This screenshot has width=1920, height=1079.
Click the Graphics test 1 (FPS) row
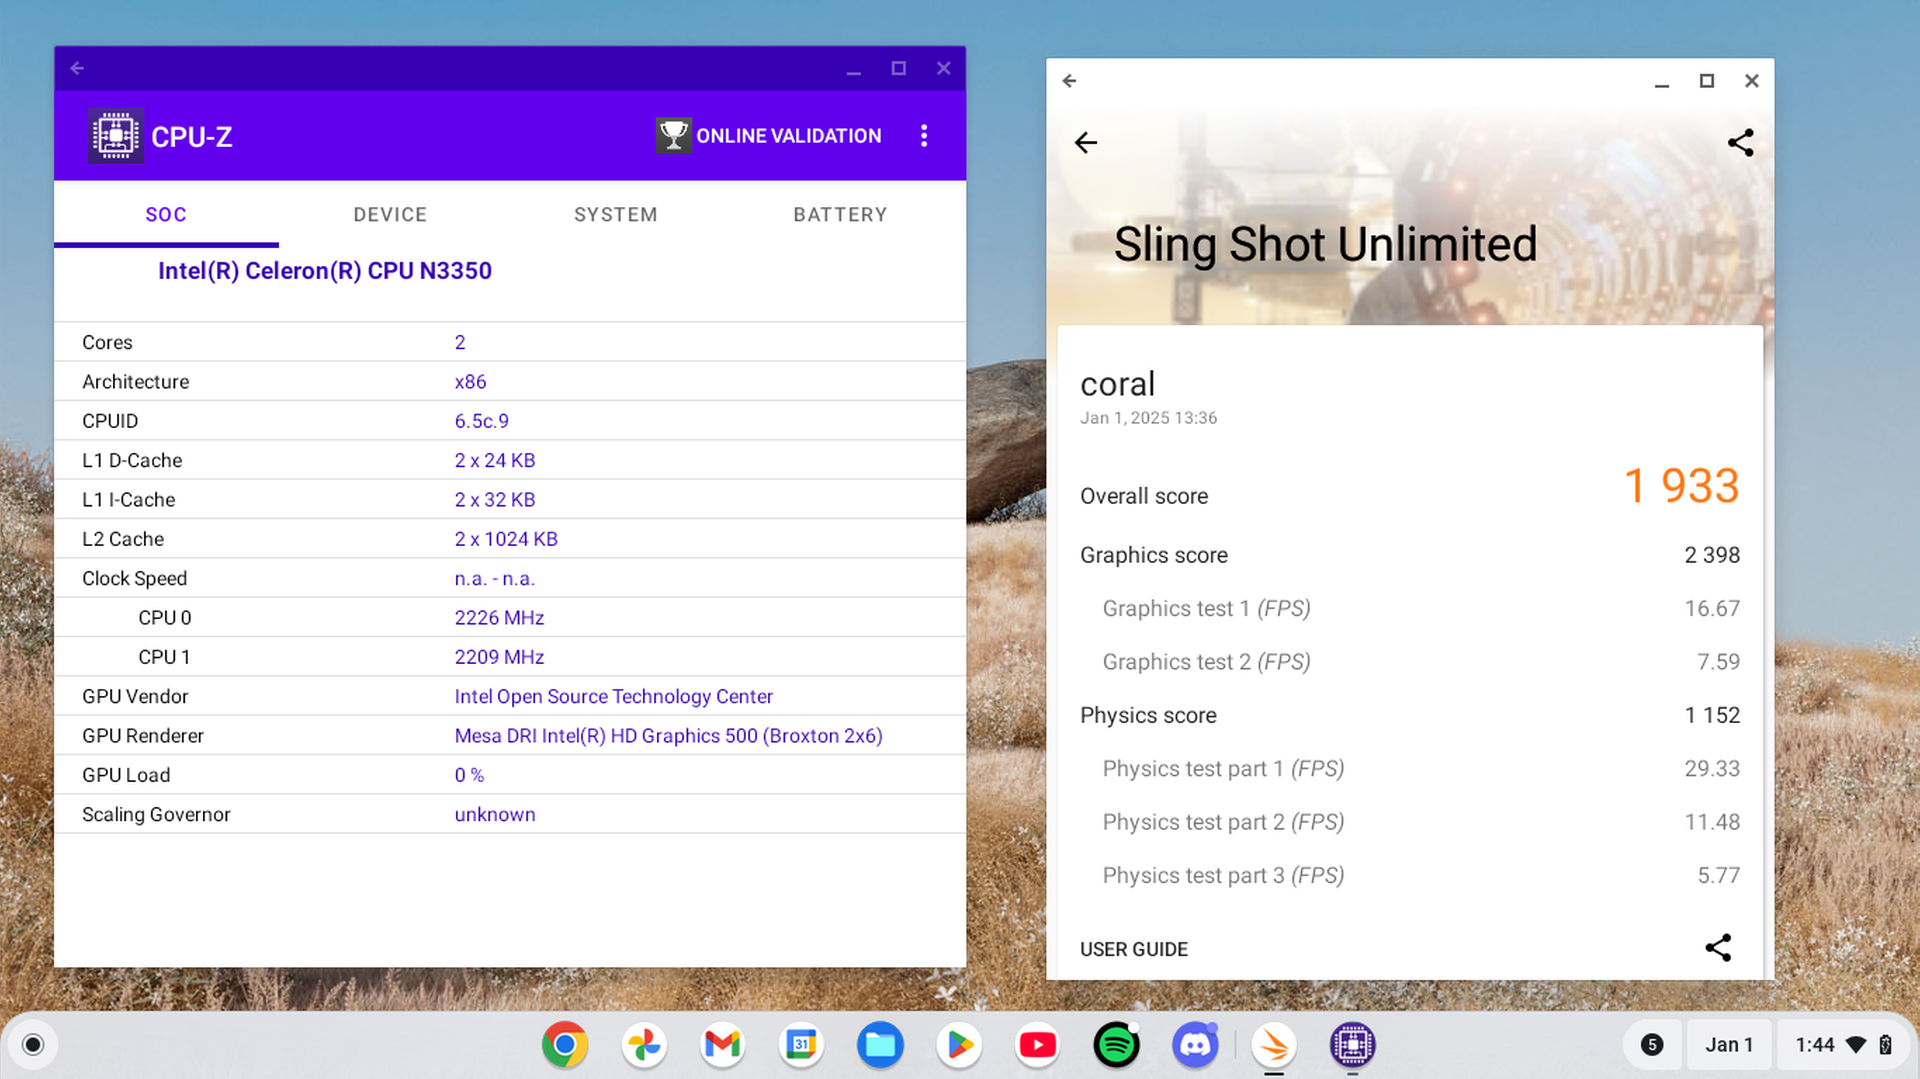pyautogui.click(x=1410, y=608)
